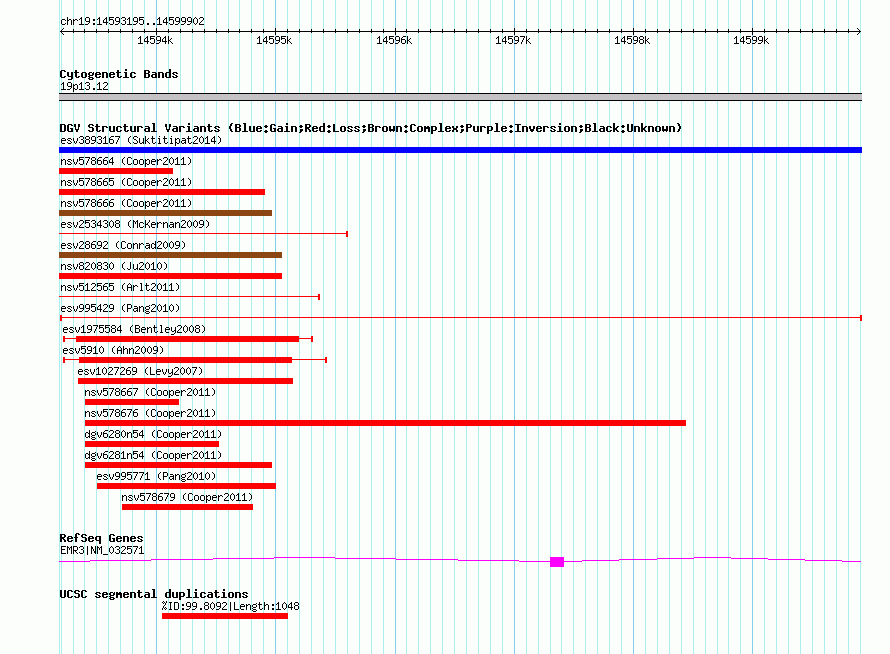Select the red segmental duplication bar
This screenshot has height=654, width=890.
click(225, 616)
